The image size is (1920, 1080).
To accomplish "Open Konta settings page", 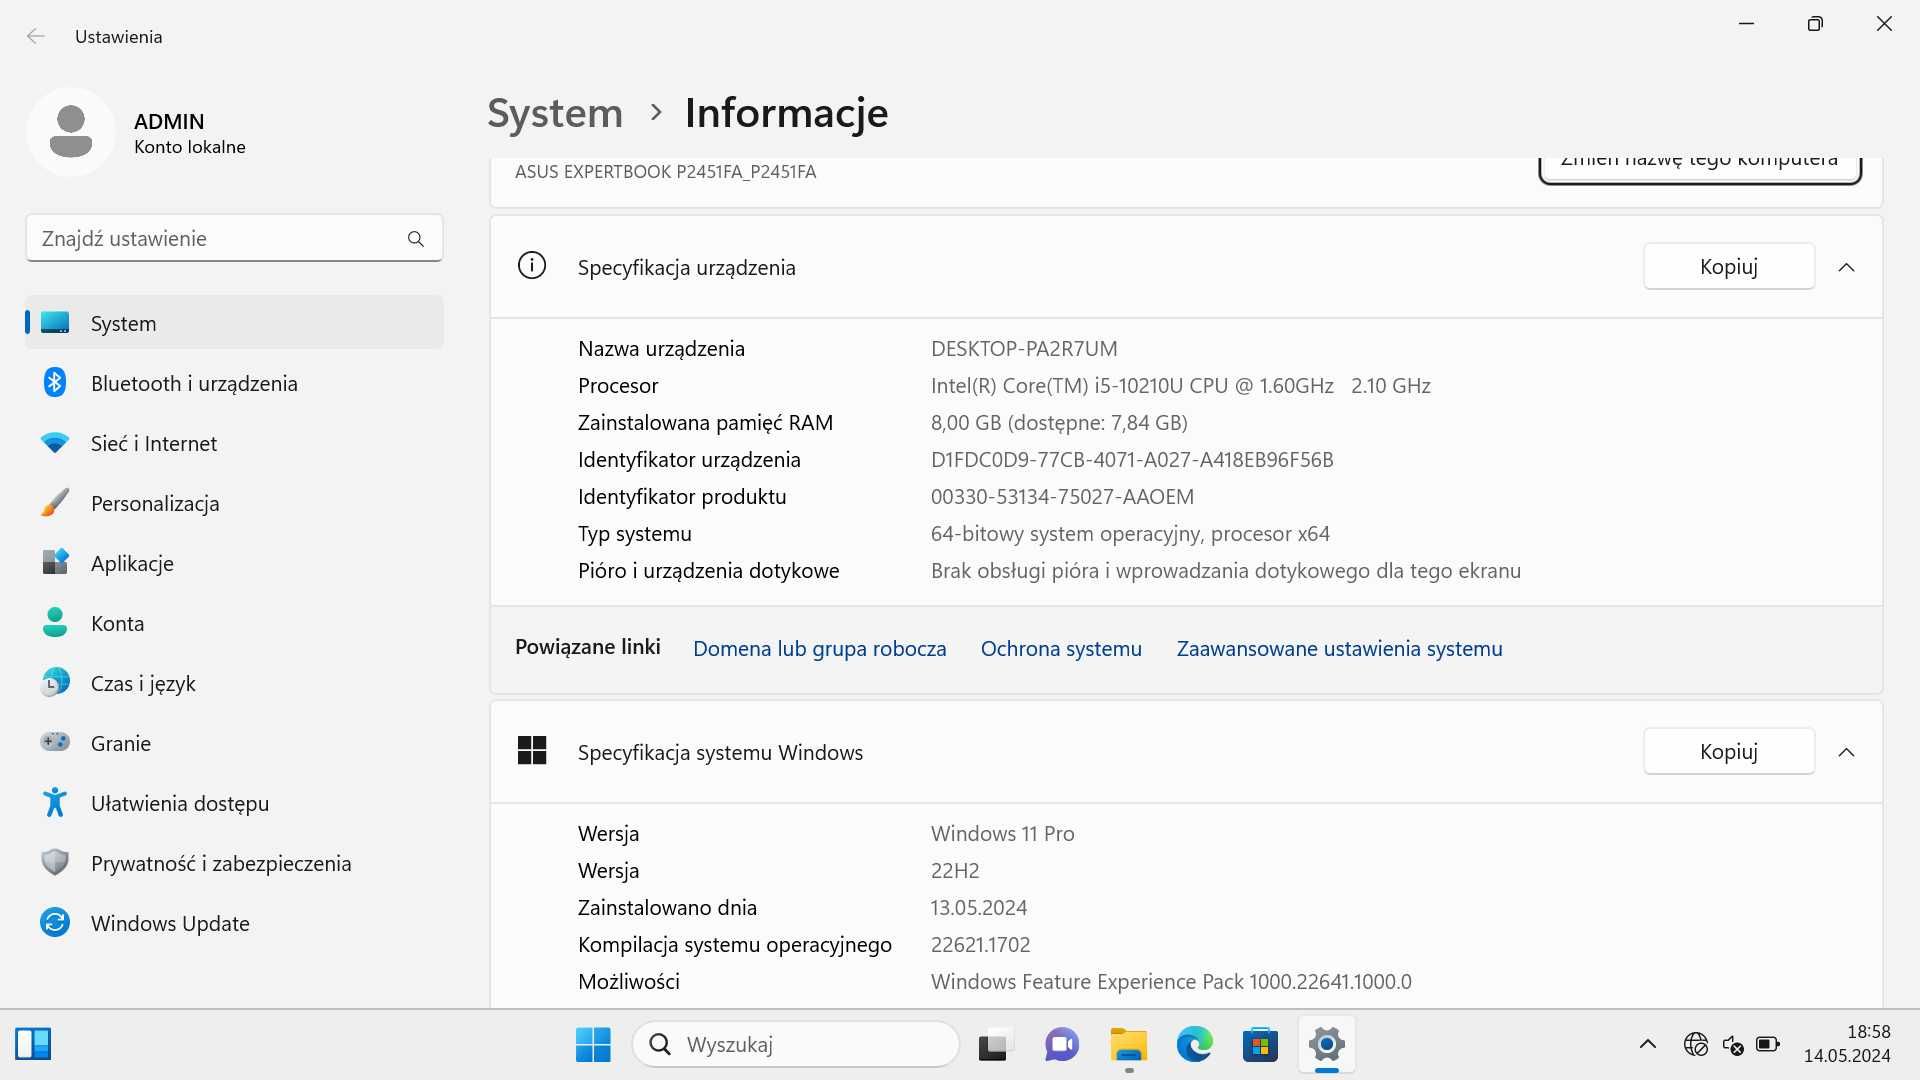I will click(234, 623).
